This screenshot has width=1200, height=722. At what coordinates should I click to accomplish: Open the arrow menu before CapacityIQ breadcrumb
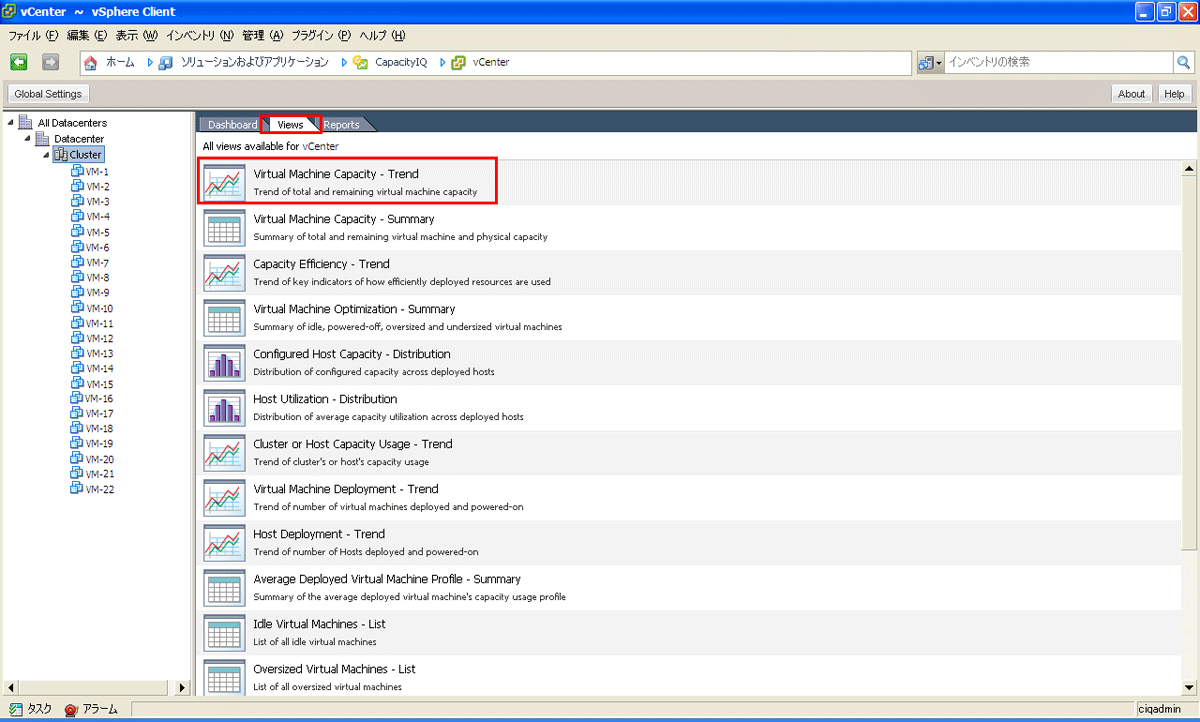coord(344,62)
